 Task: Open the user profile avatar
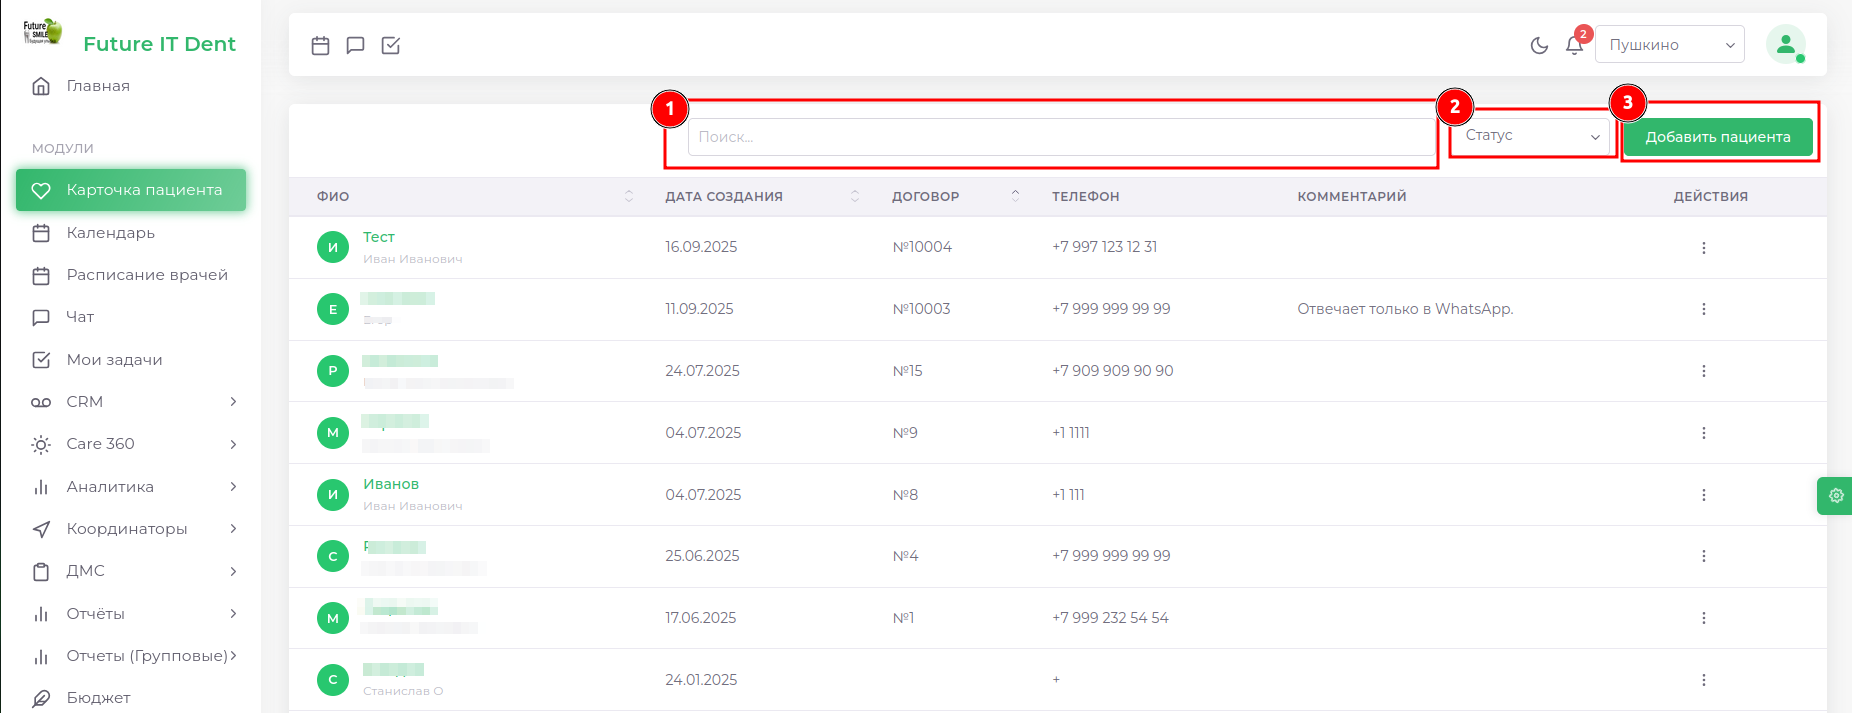pos(1785,45)
